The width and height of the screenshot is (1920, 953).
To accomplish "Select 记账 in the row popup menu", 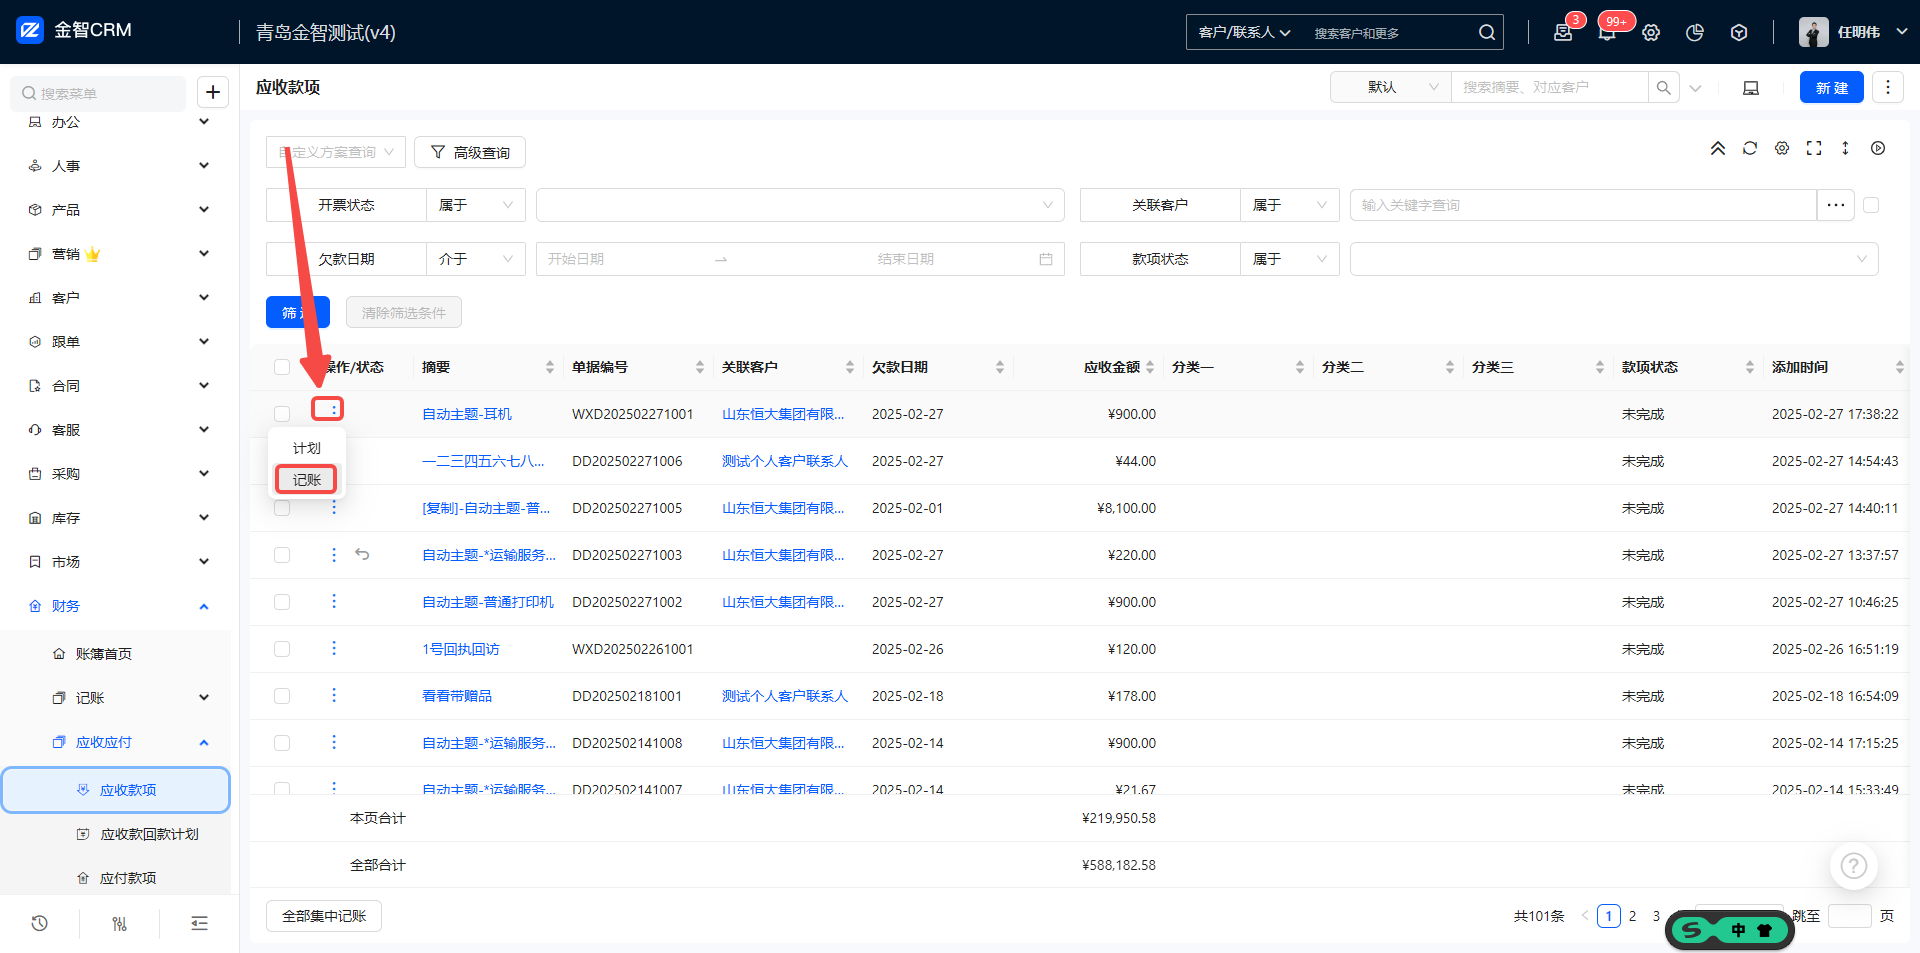I will click(x=307, y=480).
